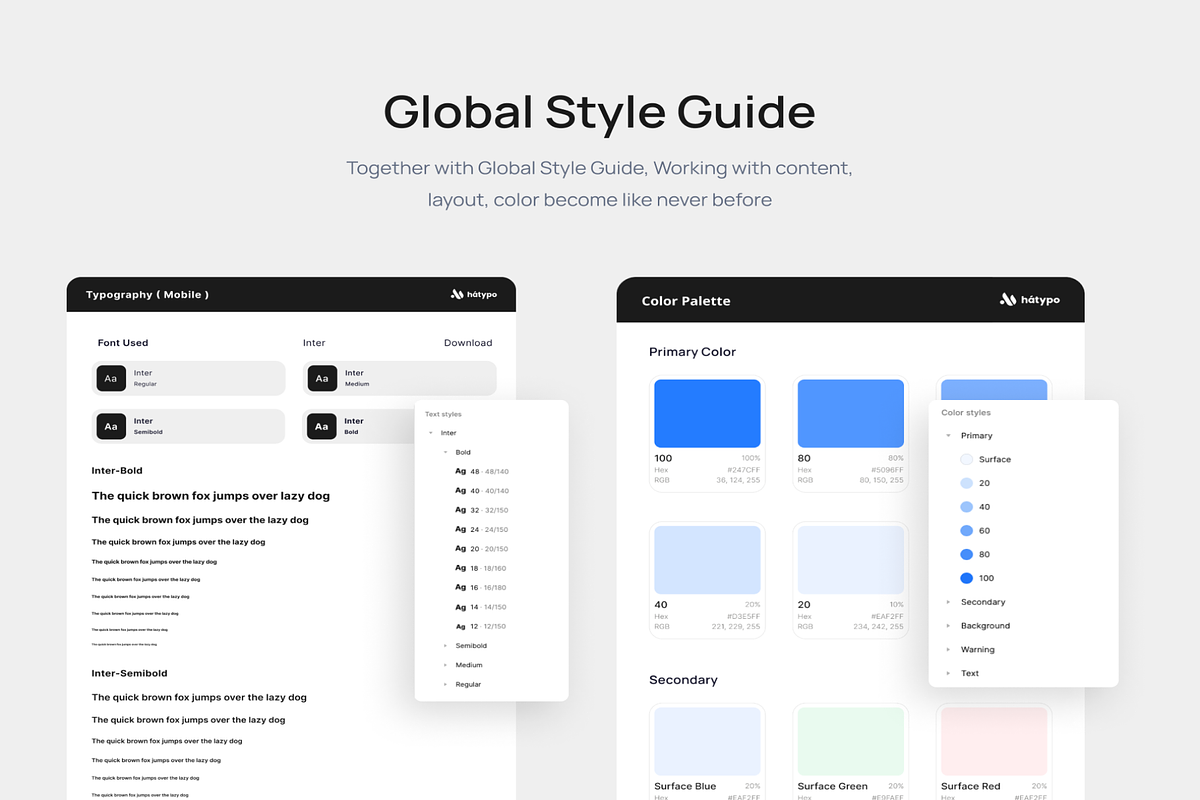The height and width of the screenshot is (800, 1200).
Task: Collapse the Primary color styles group
Action: pyautogui.click(x=948, y=436)
